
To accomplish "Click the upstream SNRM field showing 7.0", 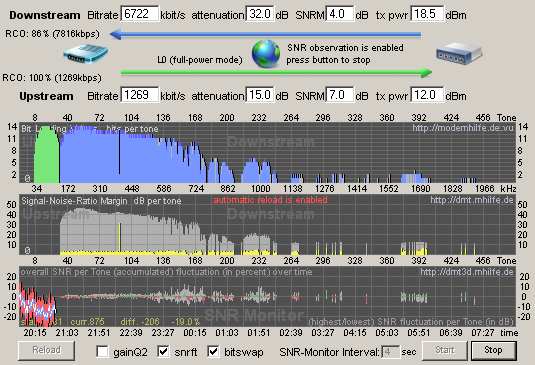I will 339,95.
